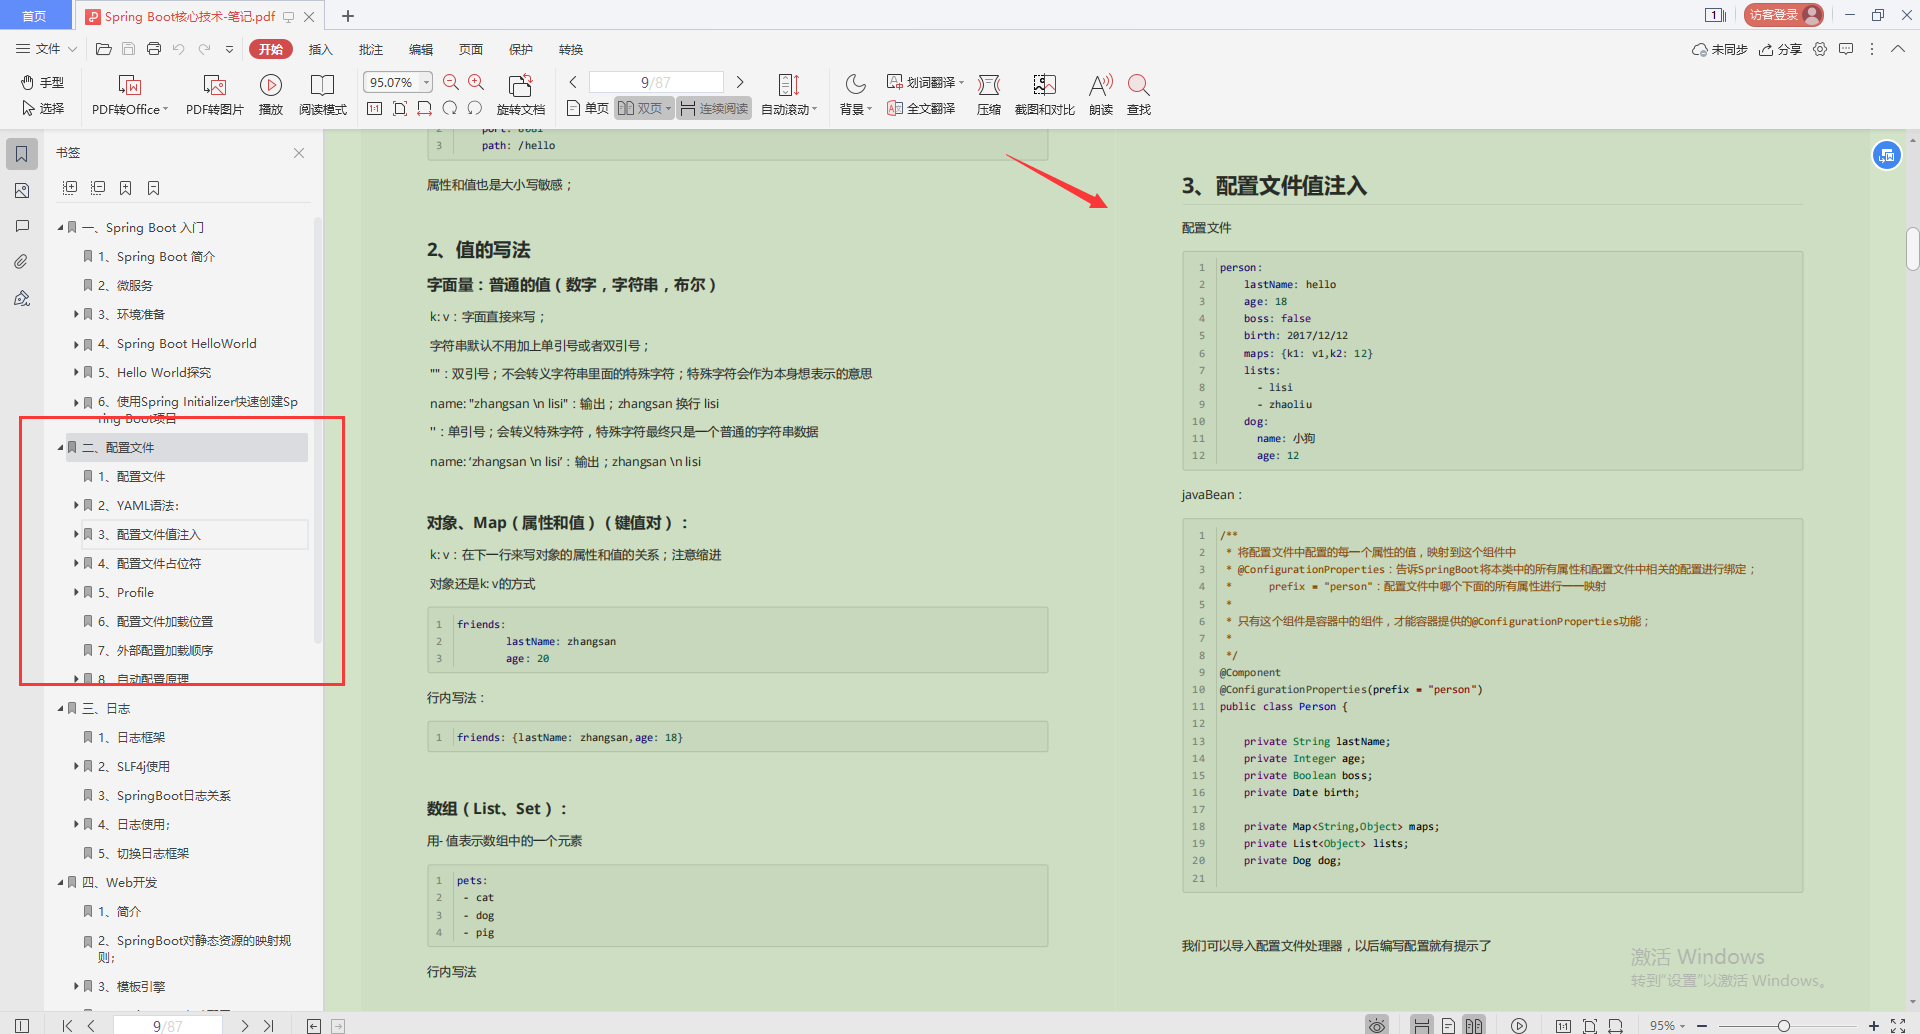Set actual size 1:1 view

click(x=374, y=108)
